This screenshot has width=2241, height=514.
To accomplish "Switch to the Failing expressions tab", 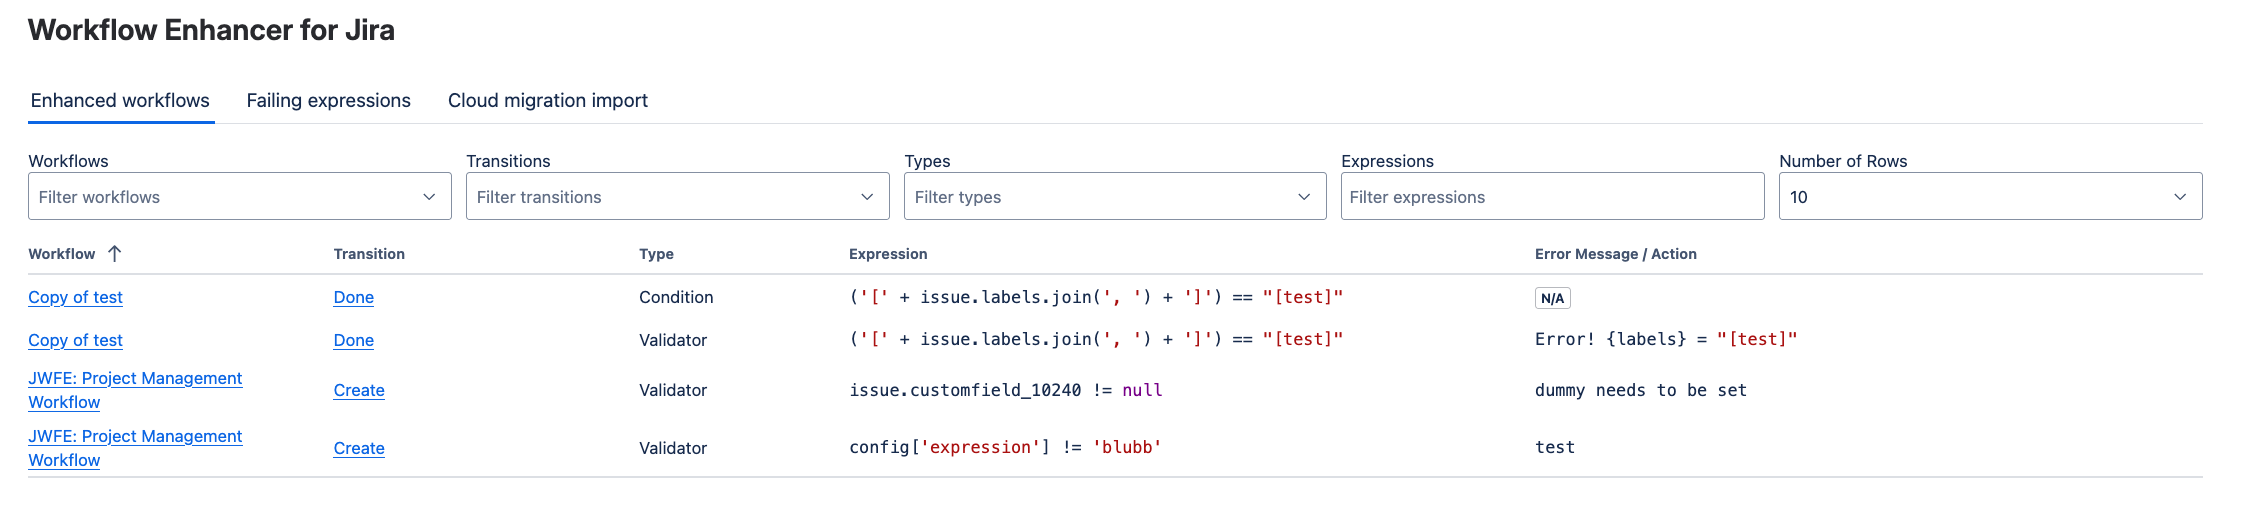I will pos(328,101).
